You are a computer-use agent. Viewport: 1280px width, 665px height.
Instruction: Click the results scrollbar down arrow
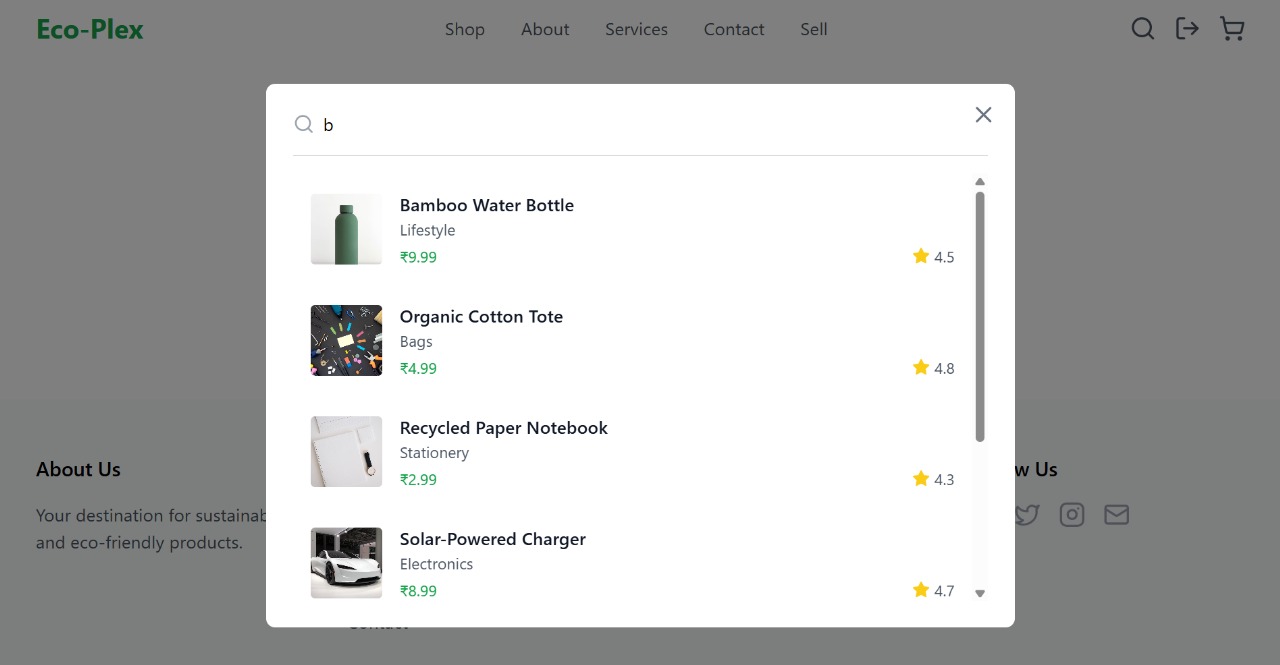click(980, 593)
